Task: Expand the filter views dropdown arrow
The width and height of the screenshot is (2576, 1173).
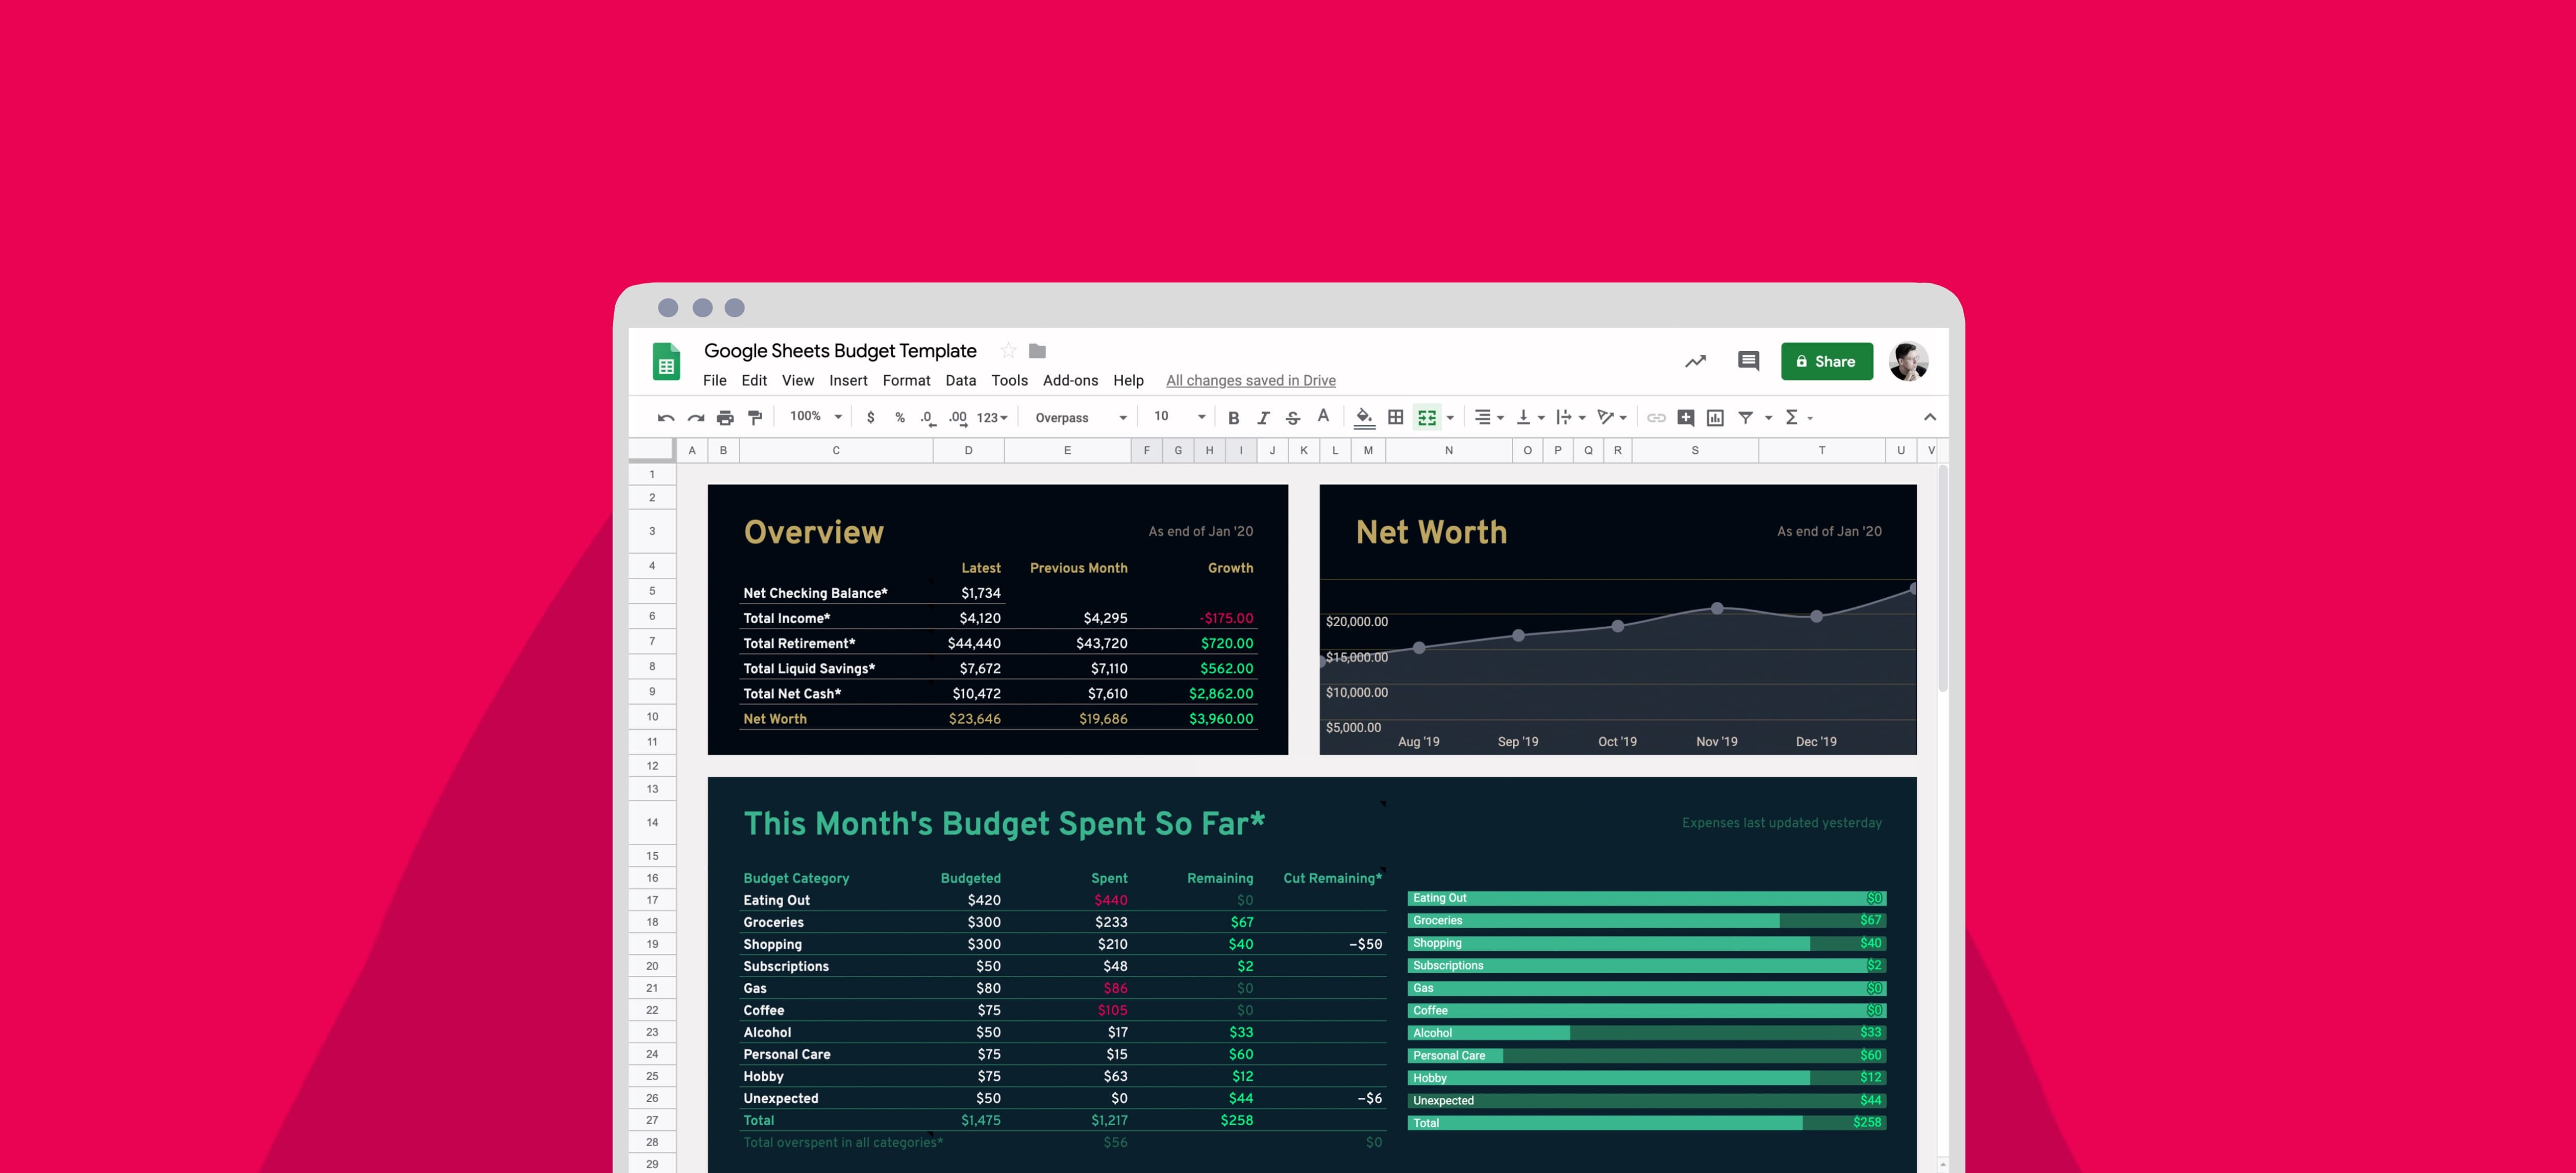Action: [1768, 418]
